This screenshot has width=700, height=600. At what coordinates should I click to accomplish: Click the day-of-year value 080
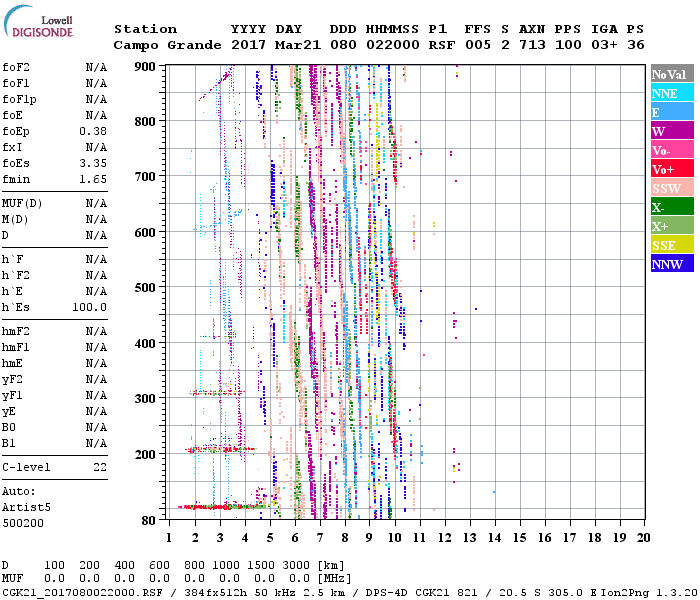tap(343, 45)
